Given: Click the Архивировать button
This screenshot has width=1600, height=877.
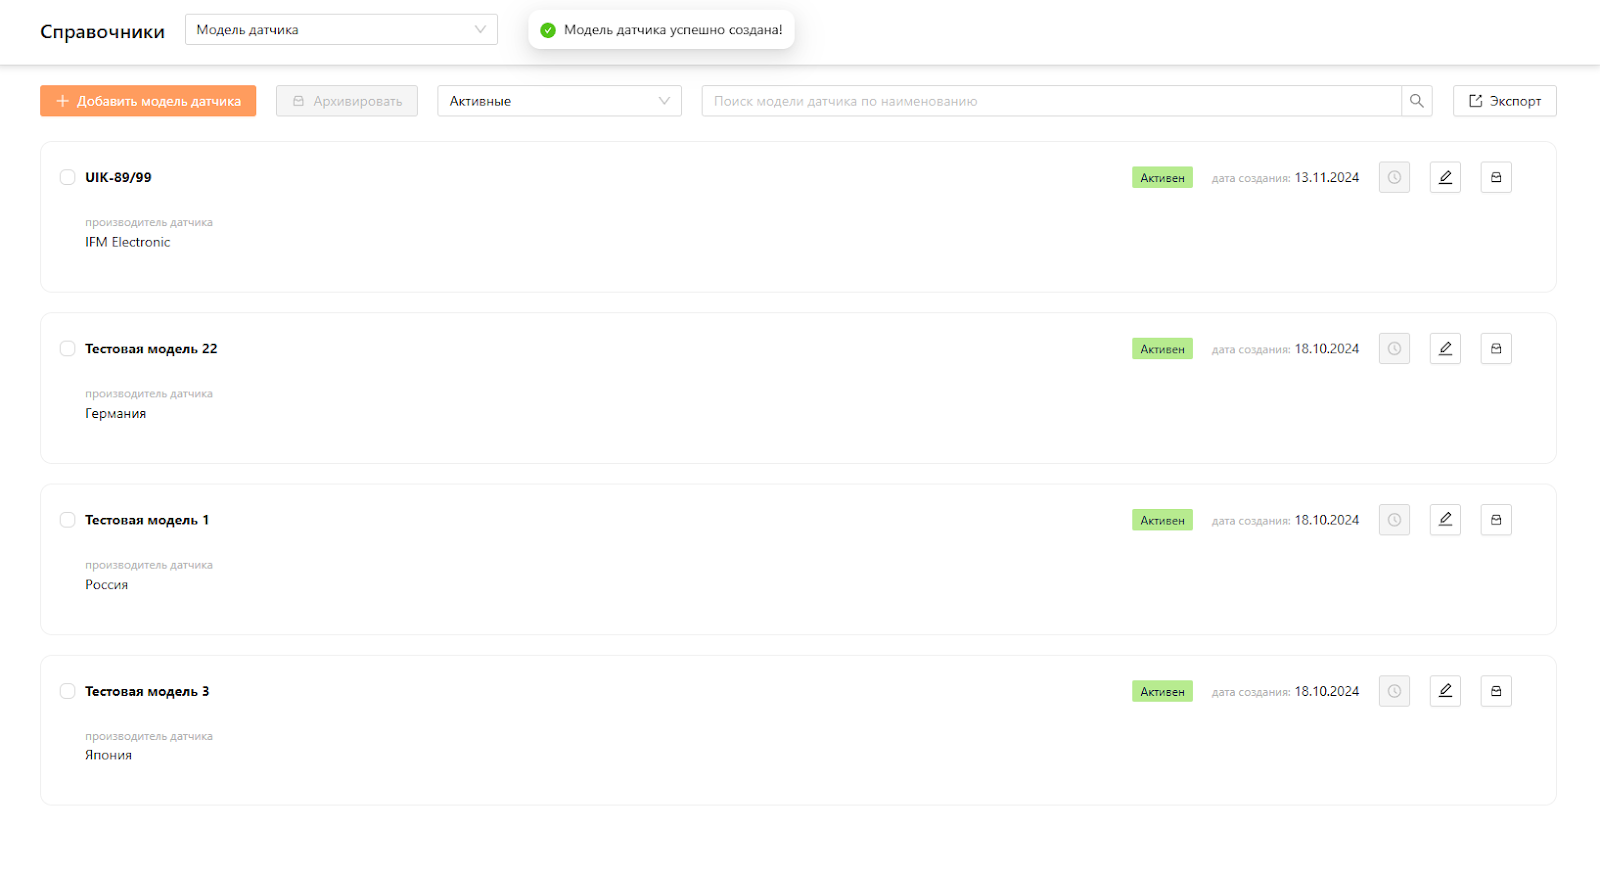Looking at the screenshot, I should 347,101.
